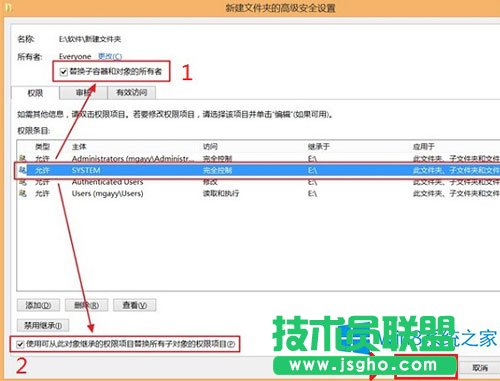The width and height of the screenshot is (500, 381).
Task: Click the 禁用继承(I) button
Action: (x=43, y=325)
